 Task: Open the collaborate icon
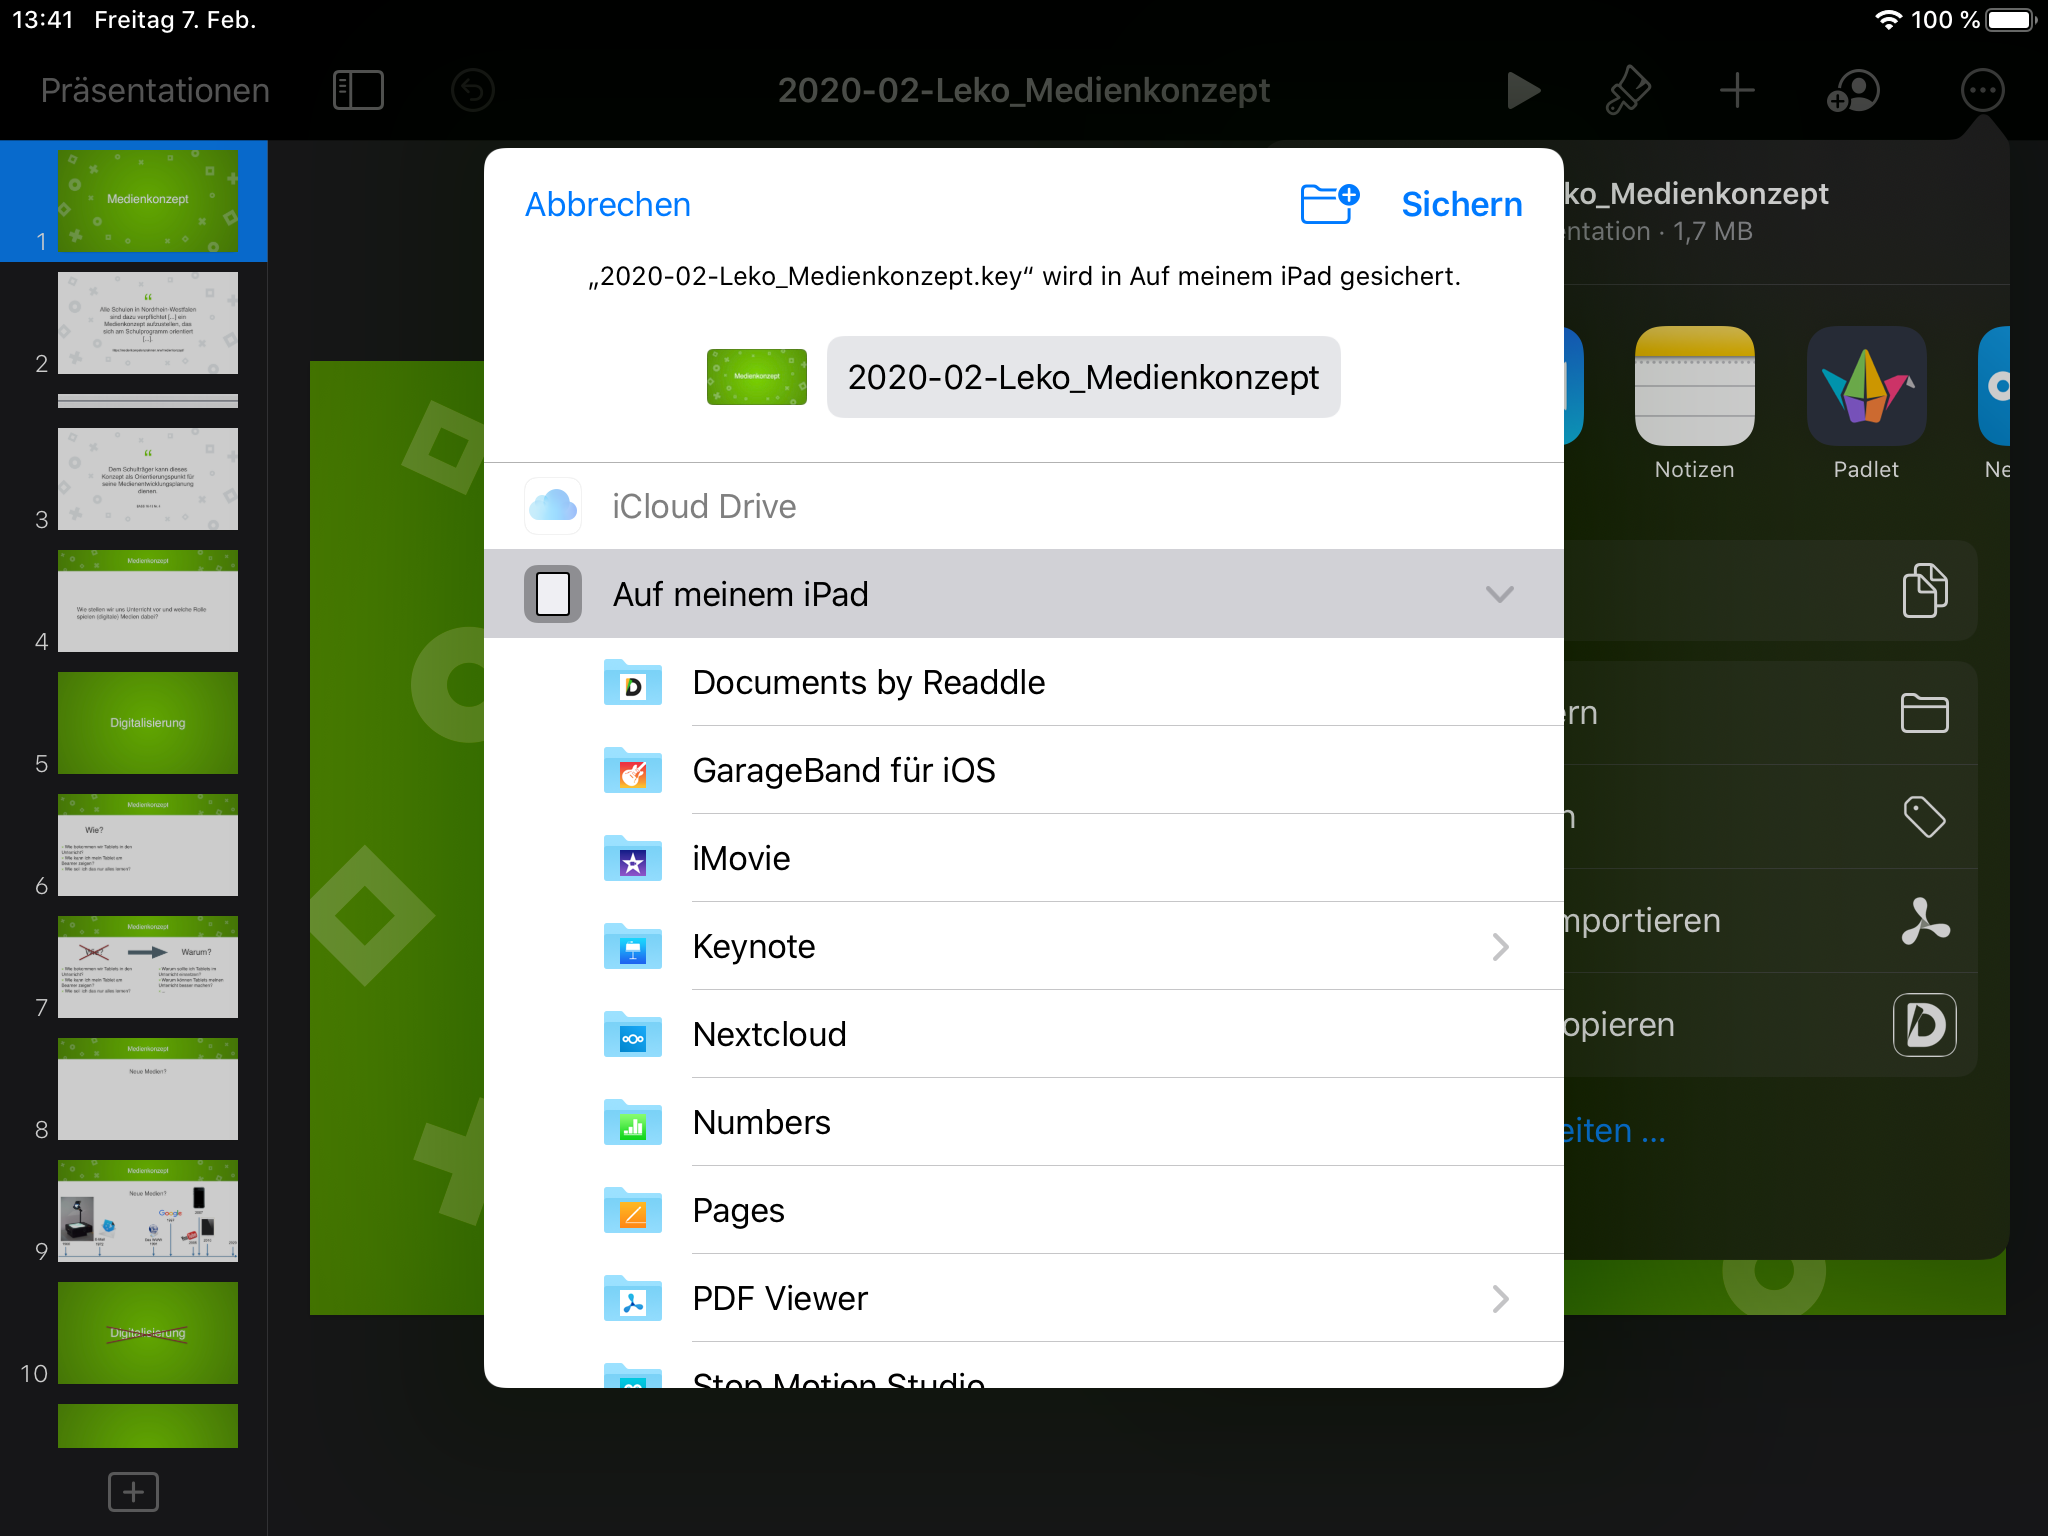click(x=1853, y=90)
